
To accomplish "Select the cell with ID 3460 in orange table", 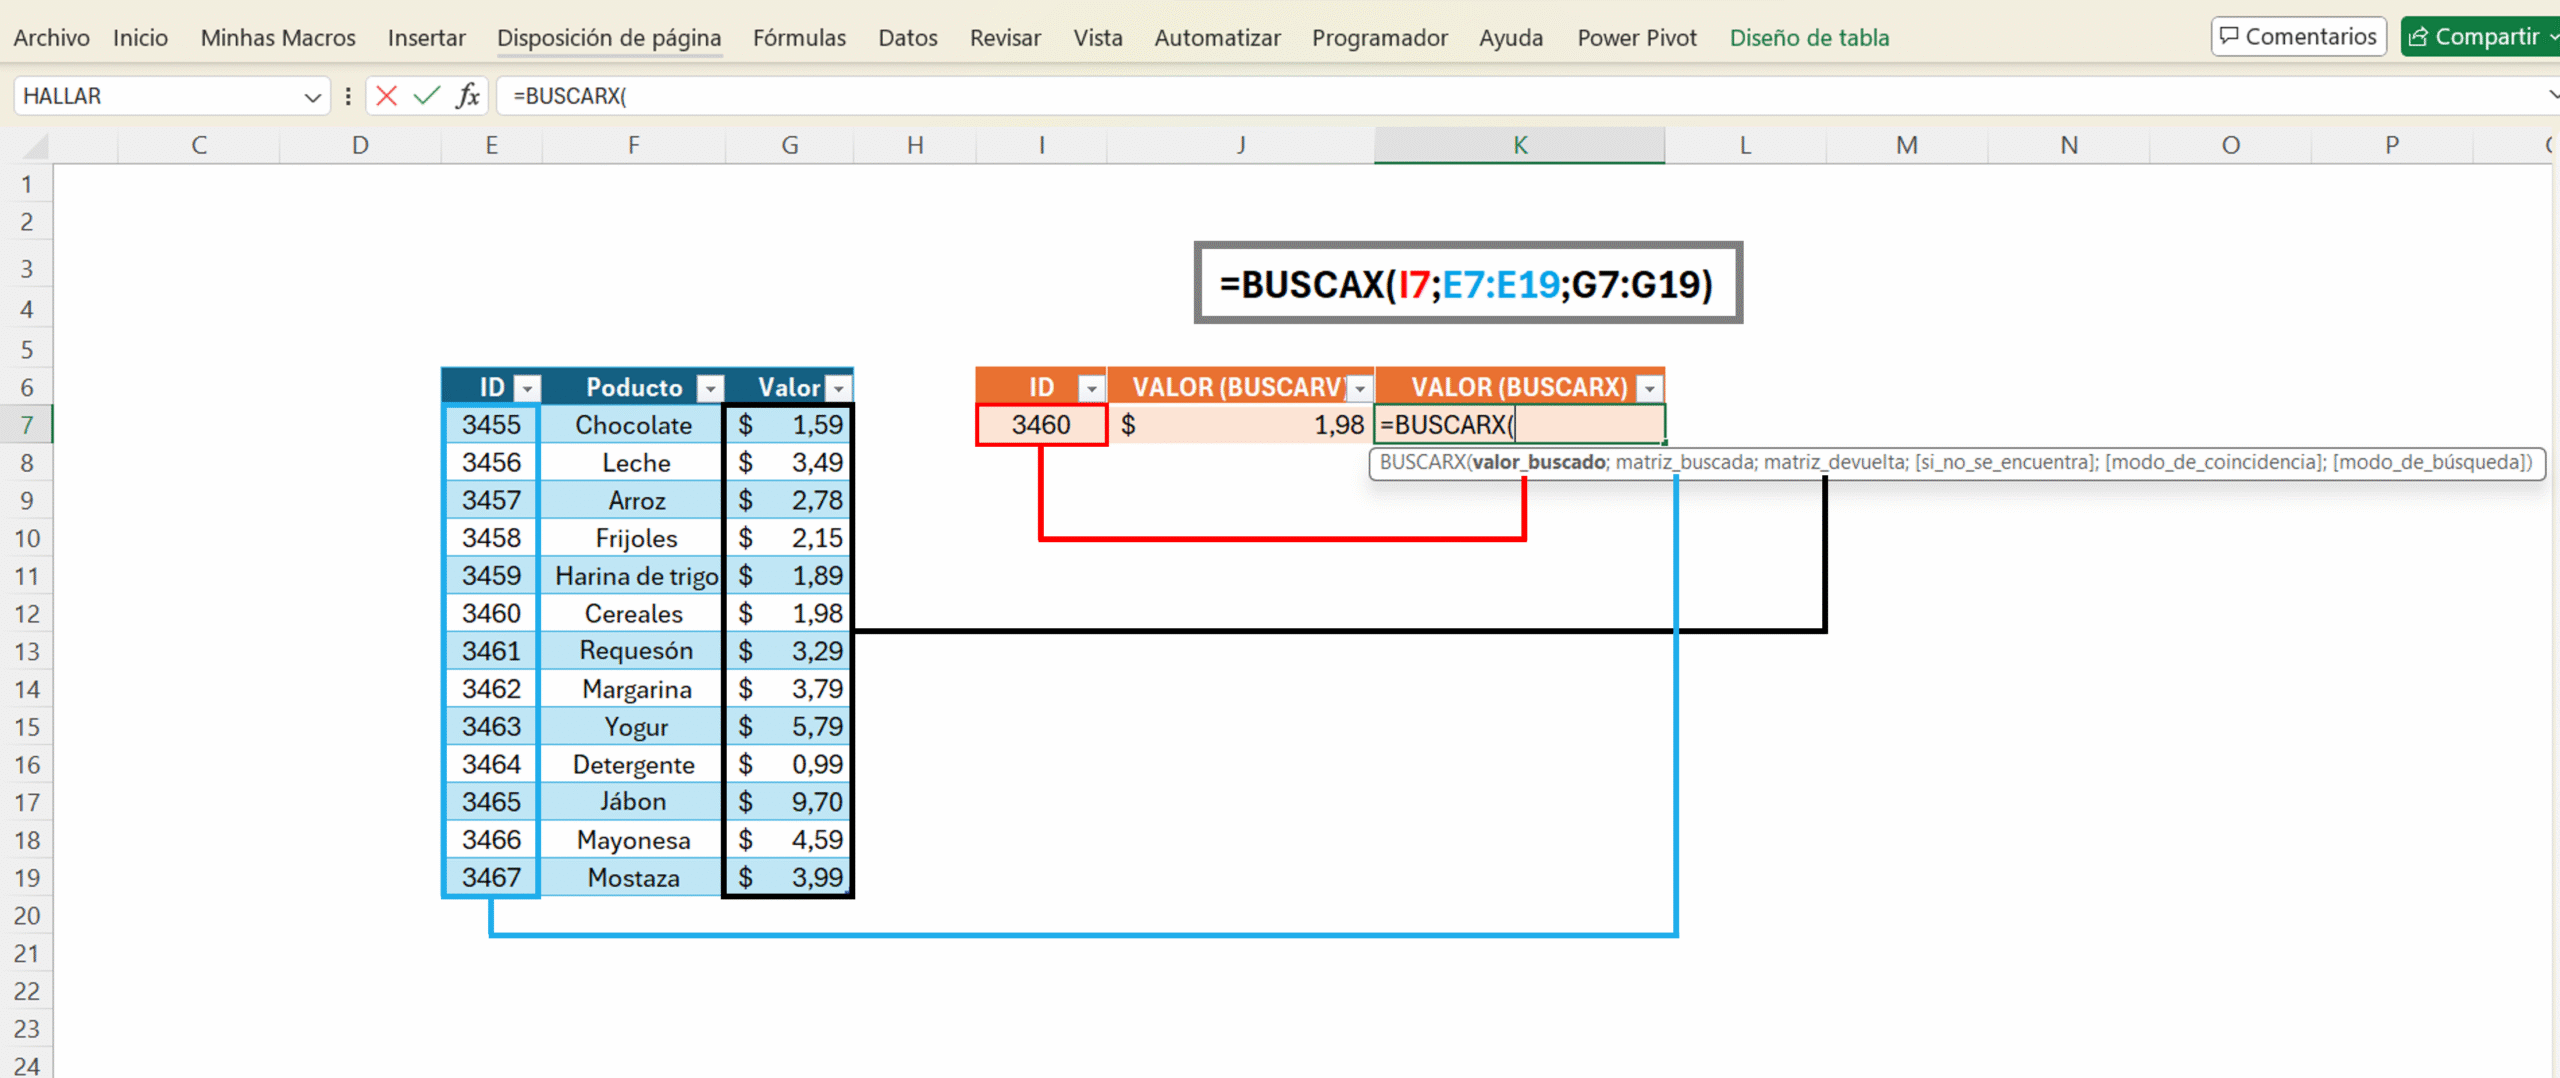I will (1041, 425).
